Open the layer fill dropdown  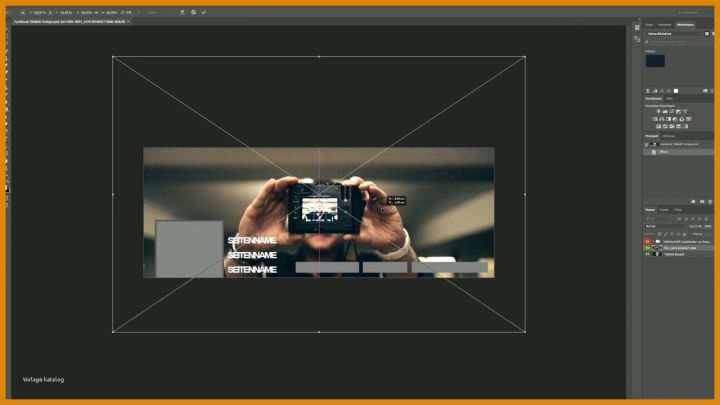pyautogui.click(x=708, y=234)
